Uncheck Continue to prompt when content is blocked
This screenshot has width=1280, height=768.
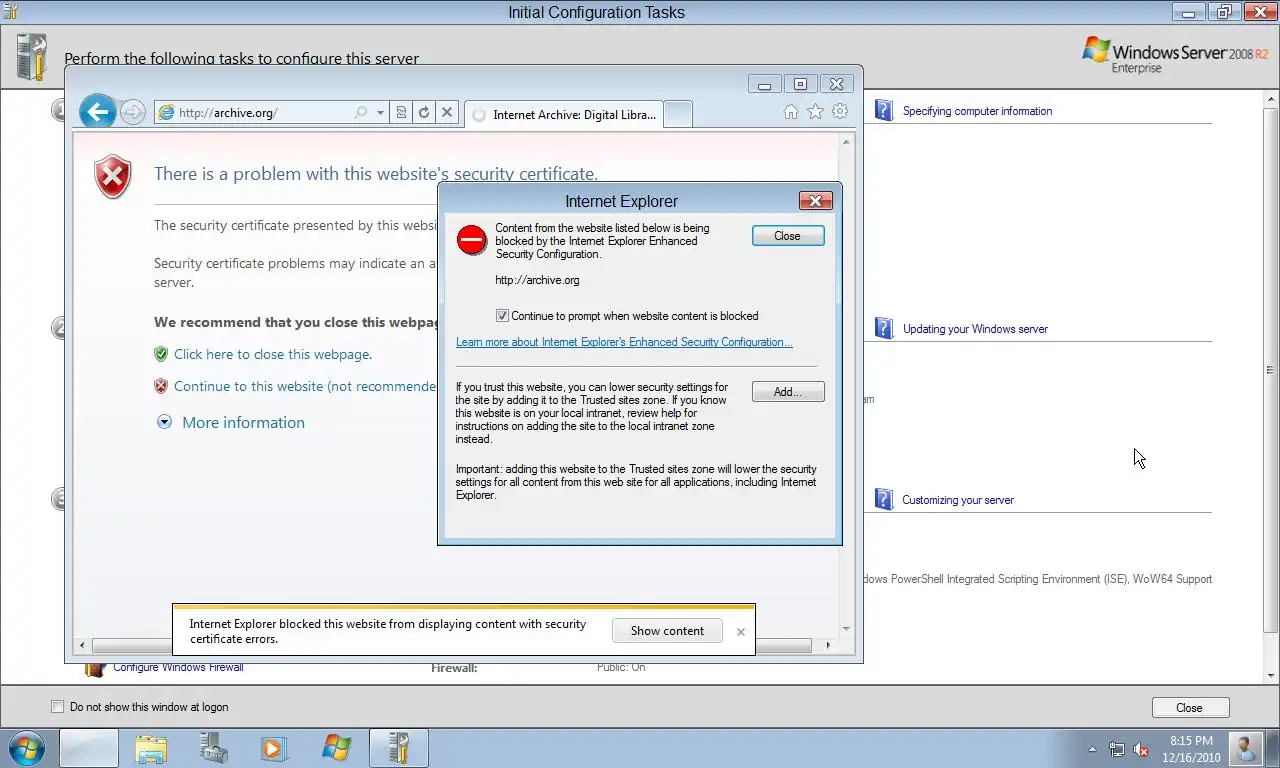pyautogui.click(x=502, y=316)
